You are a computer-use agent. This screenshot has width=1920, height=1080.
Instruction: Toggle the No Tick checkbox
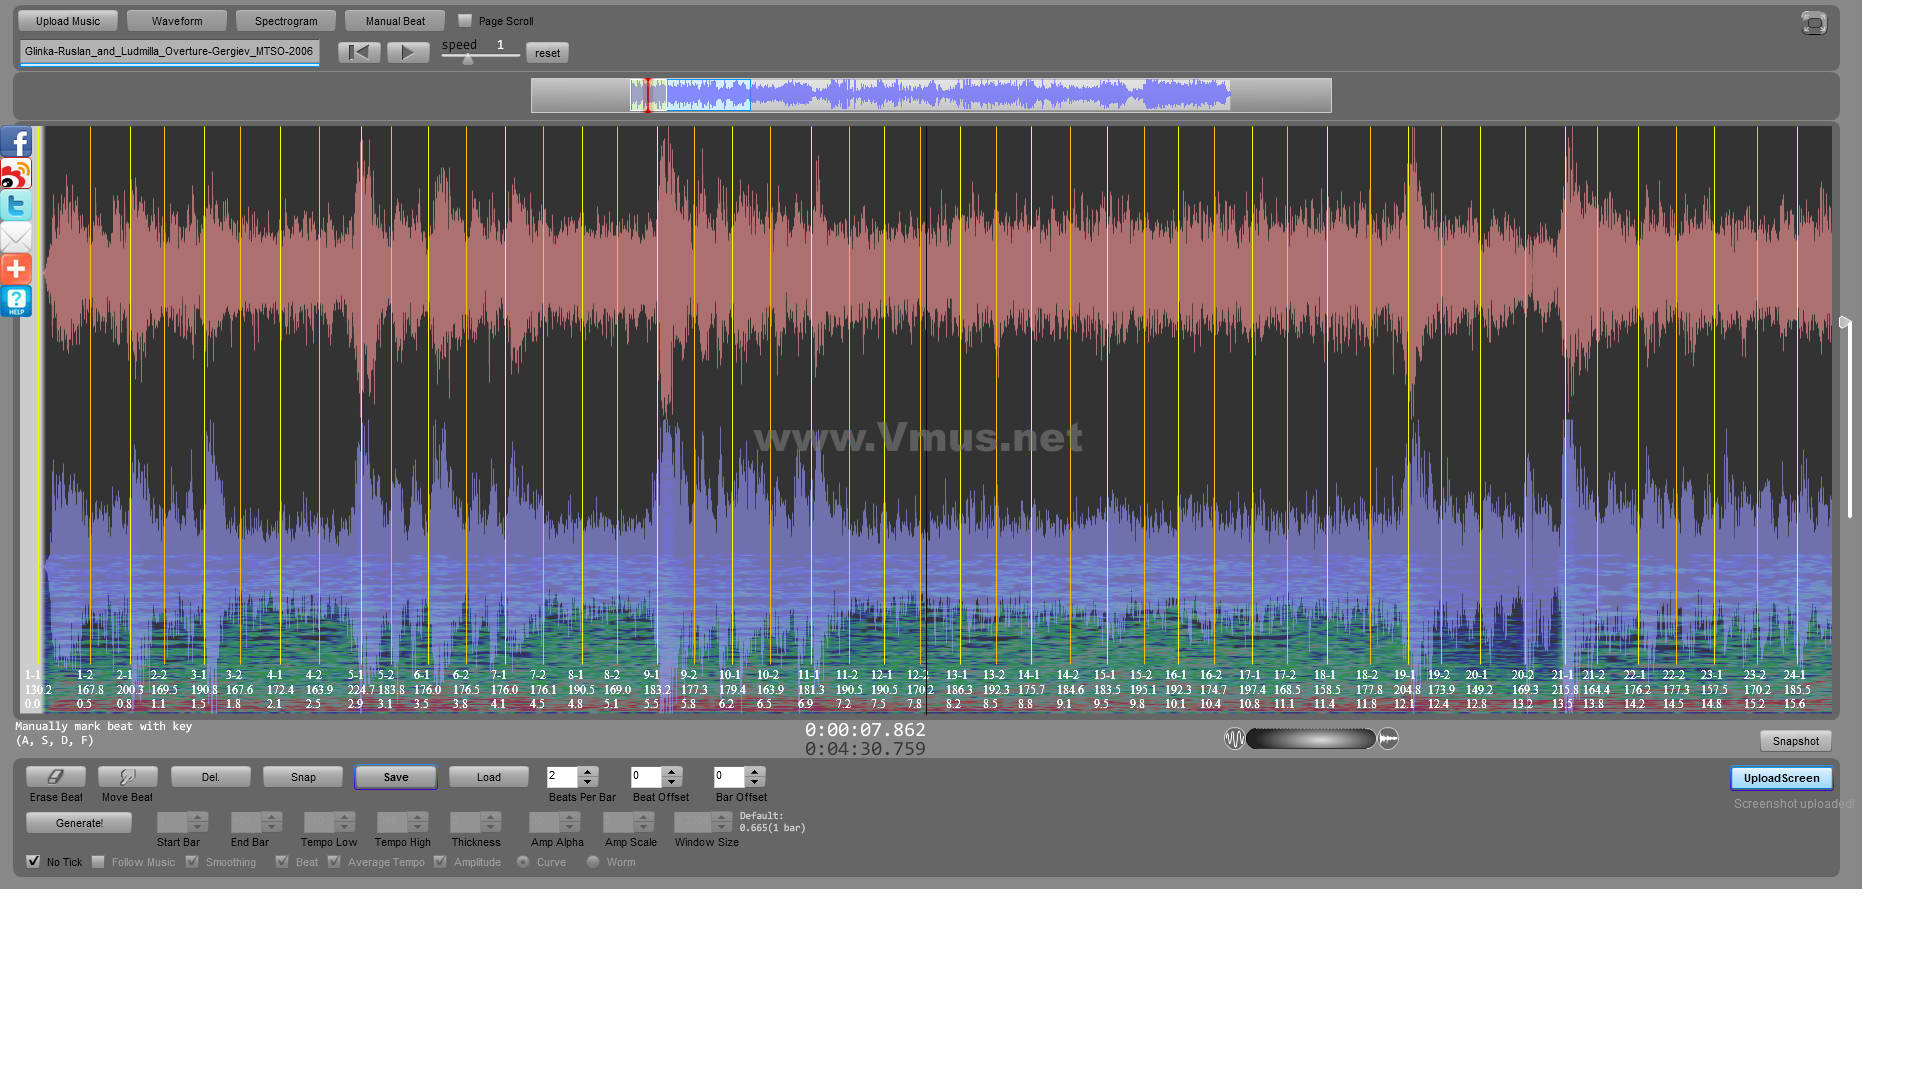click(33, 861)
